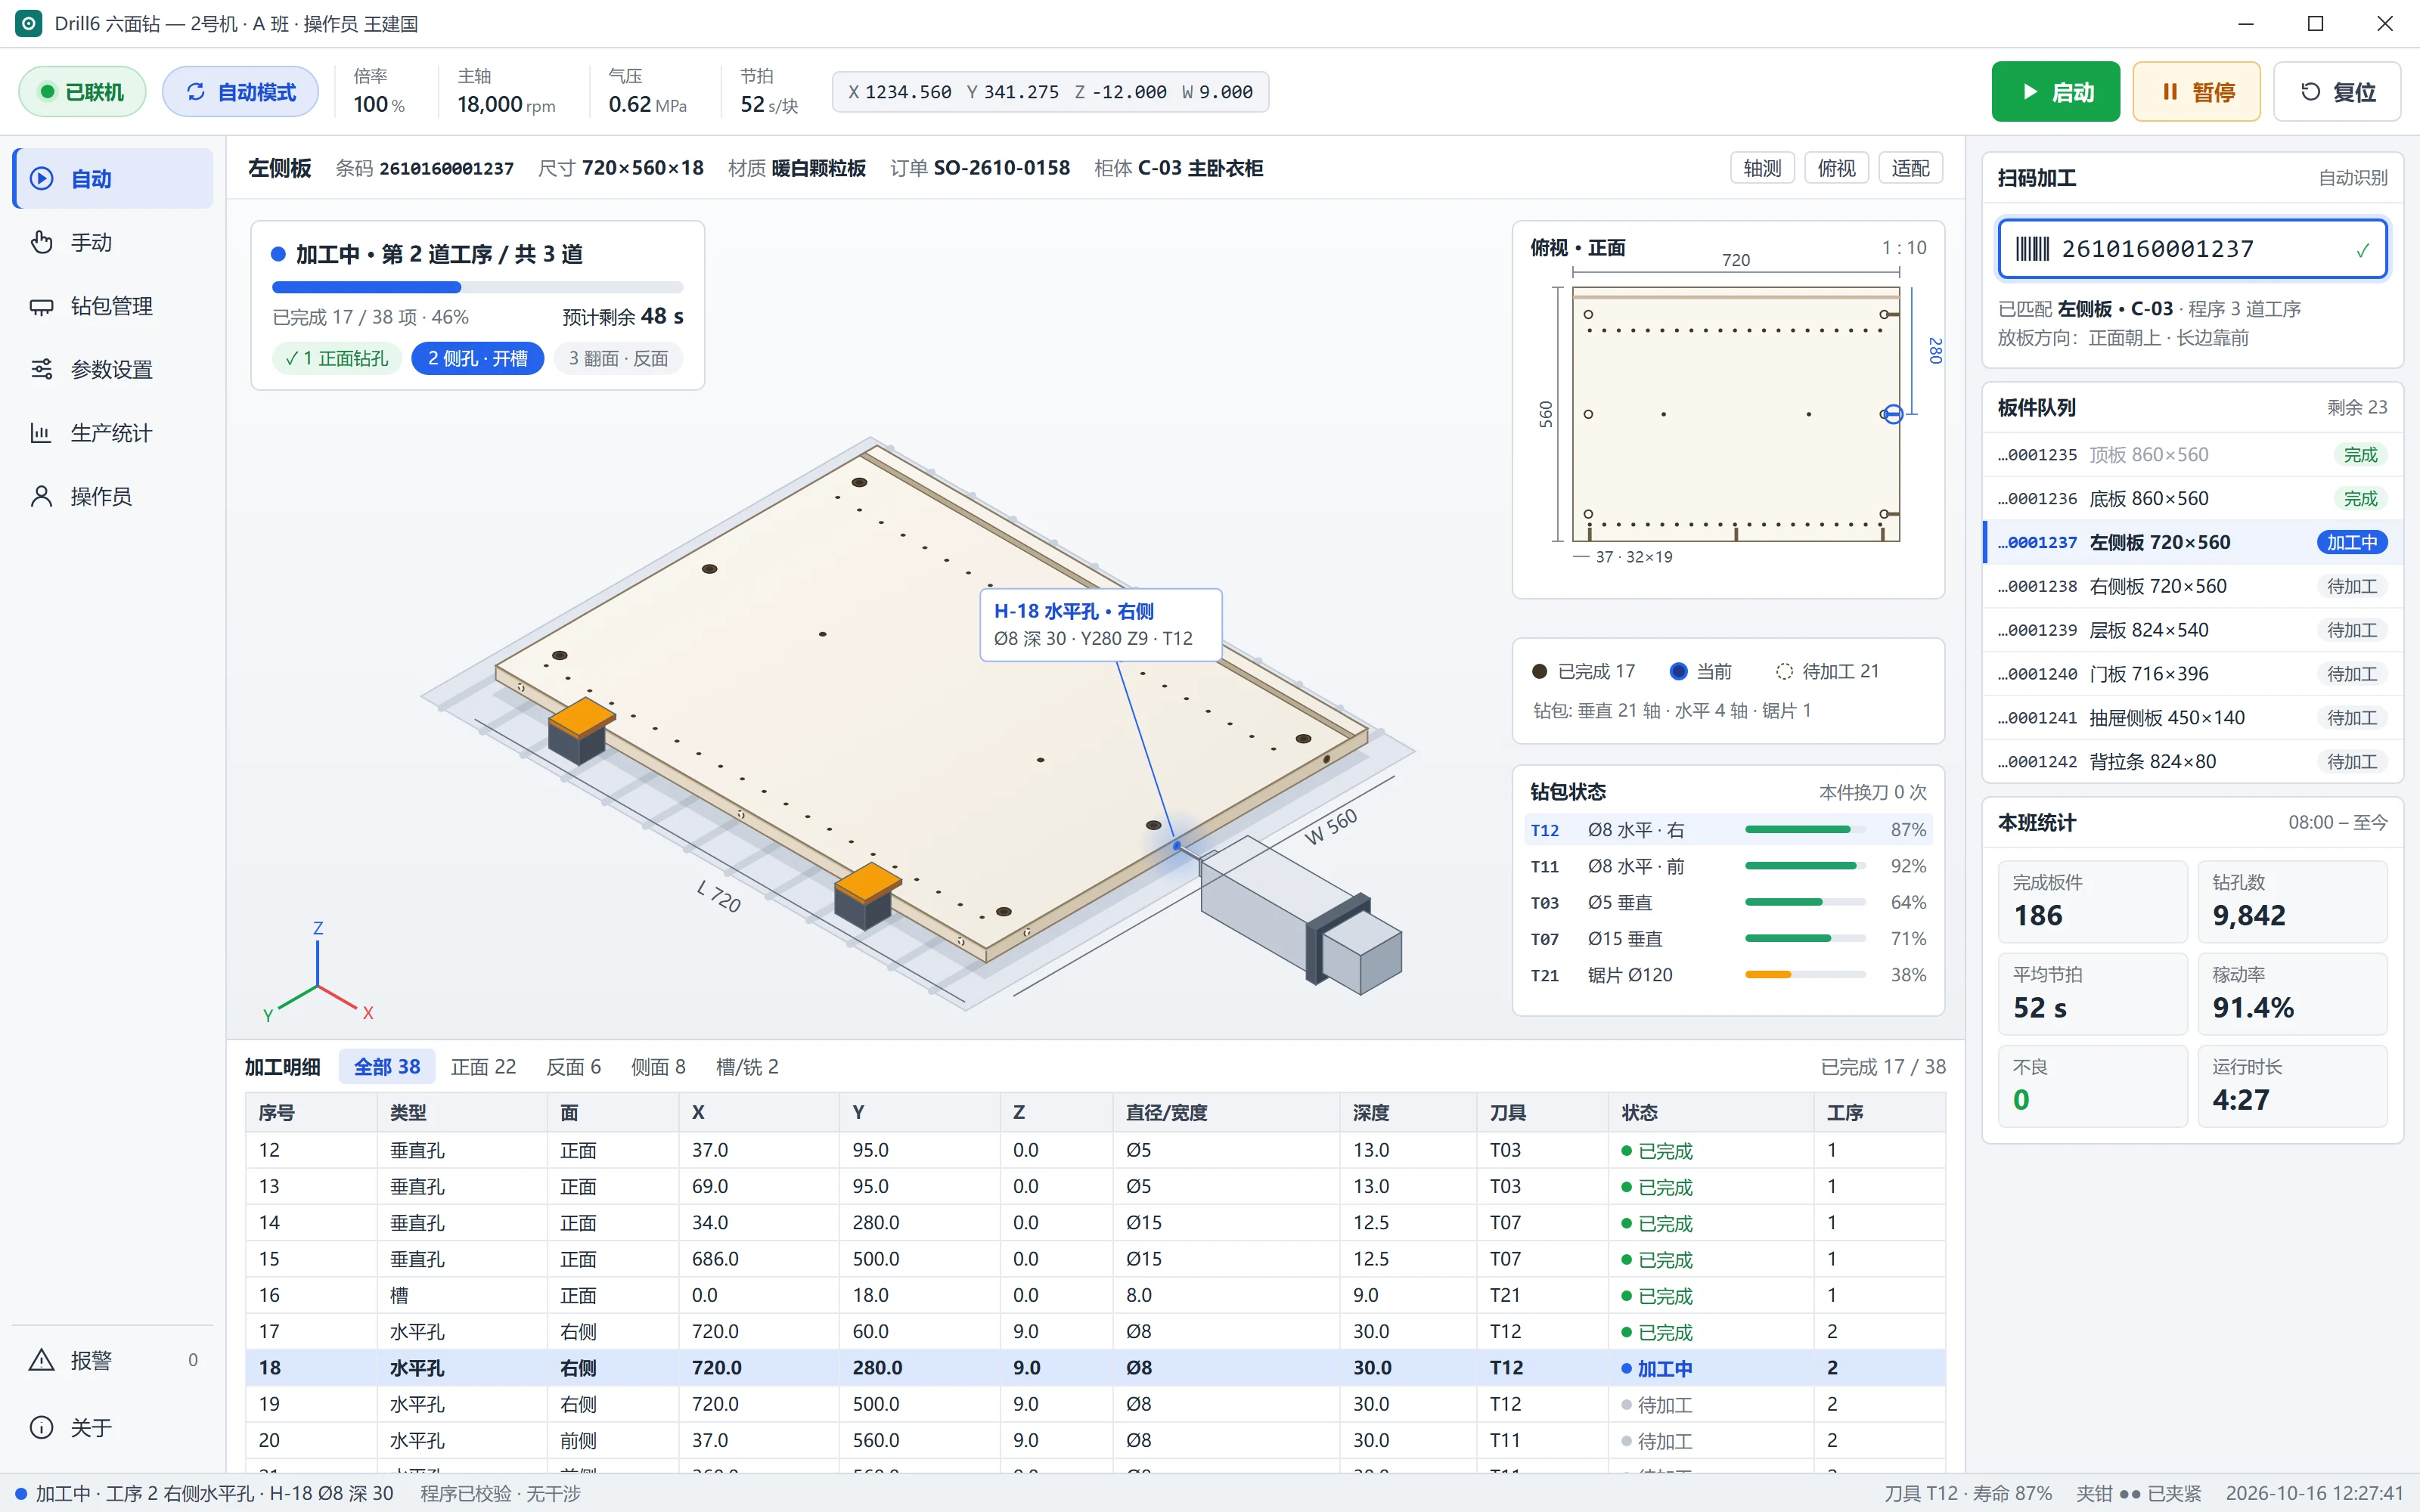This screenshot has width=2420, height=1512.
Task: Click the Drill6 app logo icon
Action: pyautogui.click(x=29, y=23)
